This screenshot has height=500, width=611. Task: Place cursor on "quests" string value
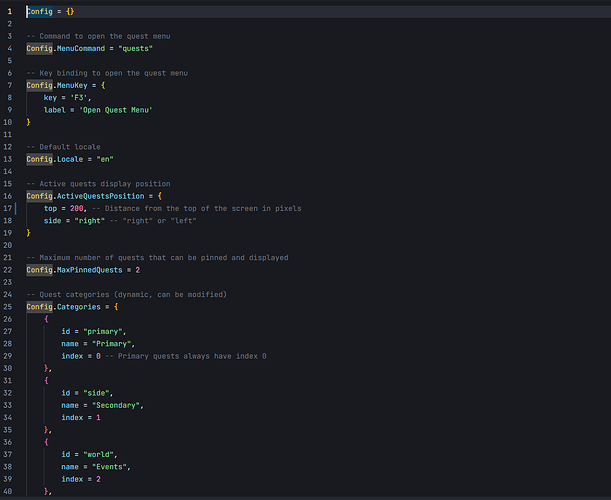pyautogui.click(x=135, y=49)
